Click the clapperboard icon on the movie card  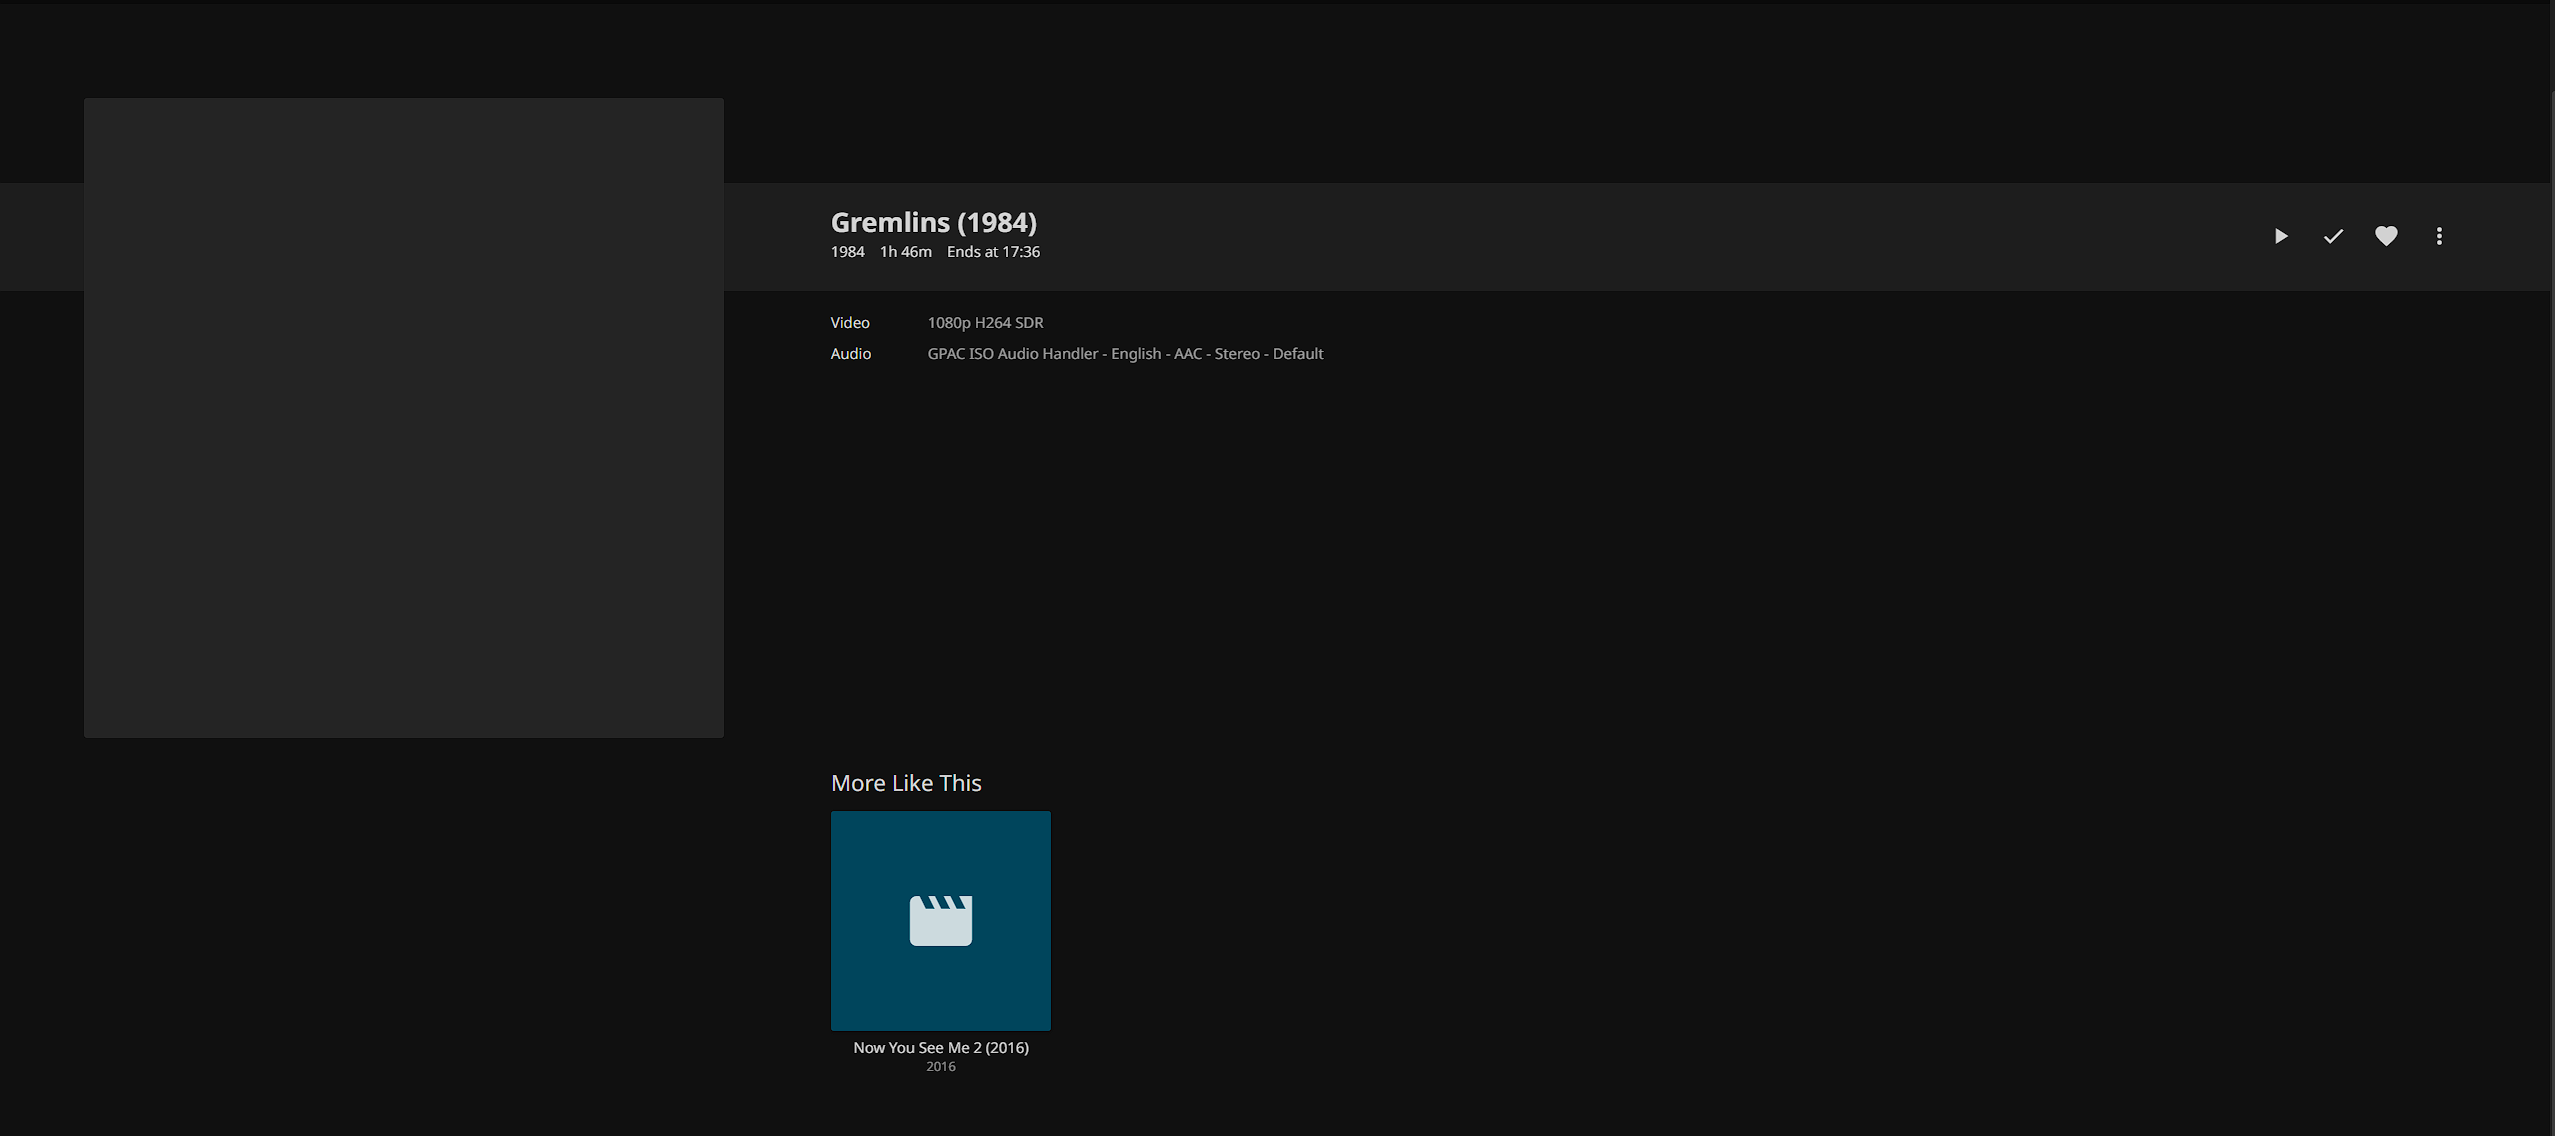click(940, 920)
